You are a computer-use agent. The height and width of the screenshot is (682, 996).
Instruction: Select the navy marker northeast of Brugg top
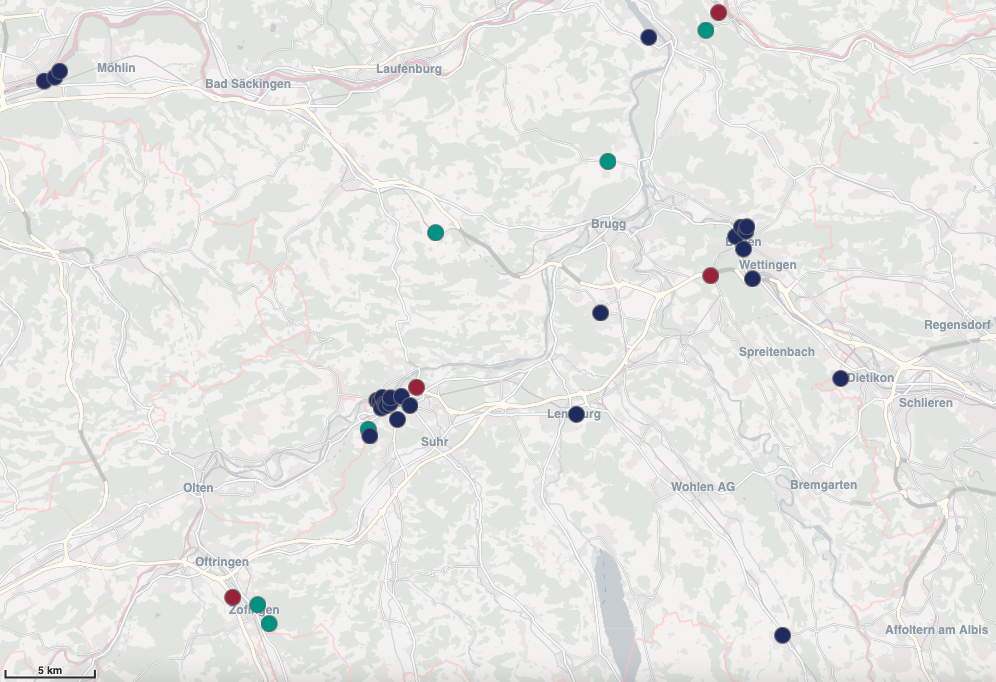pos(649,37)
